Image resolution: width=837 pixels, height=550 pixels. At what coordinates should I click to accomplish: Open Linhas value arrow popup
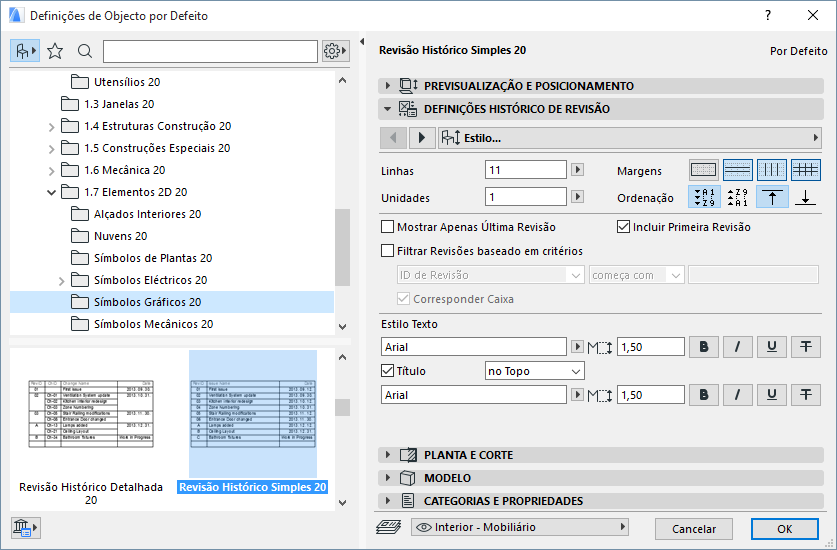(577, 170)
